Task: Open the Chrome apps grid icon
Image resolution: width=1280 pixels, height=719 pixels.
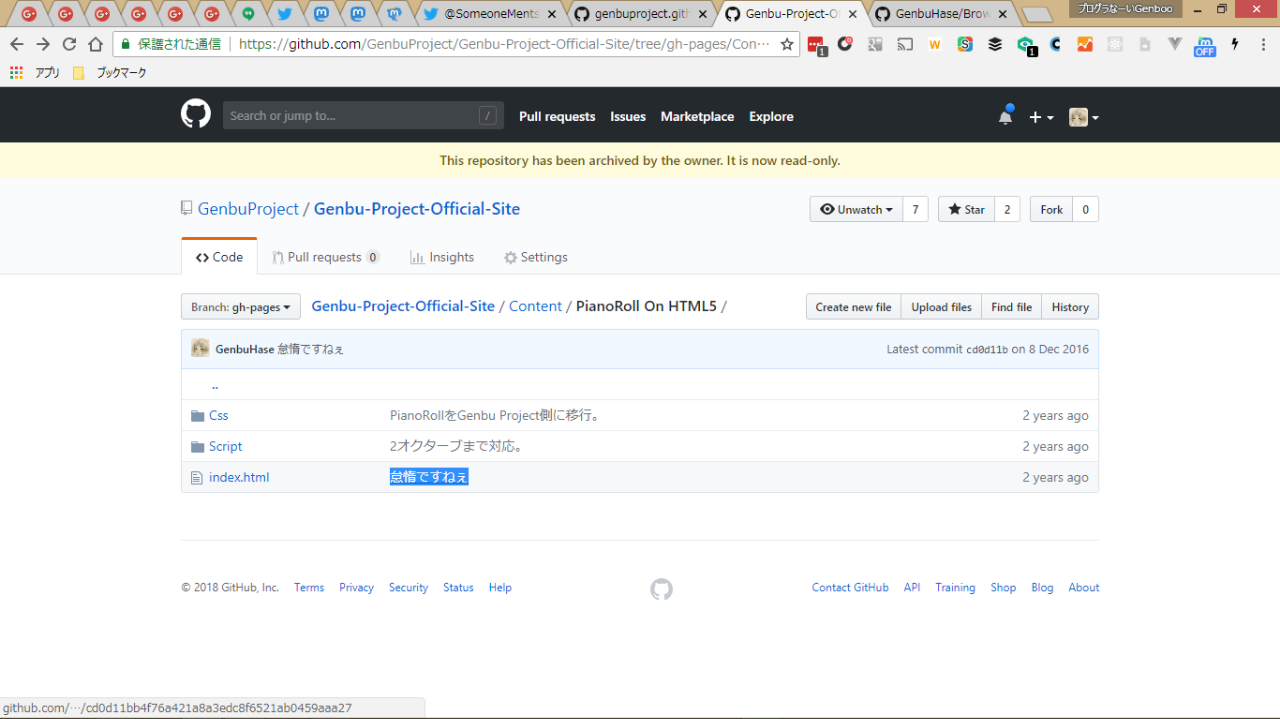Action: (x=16, y=73)
